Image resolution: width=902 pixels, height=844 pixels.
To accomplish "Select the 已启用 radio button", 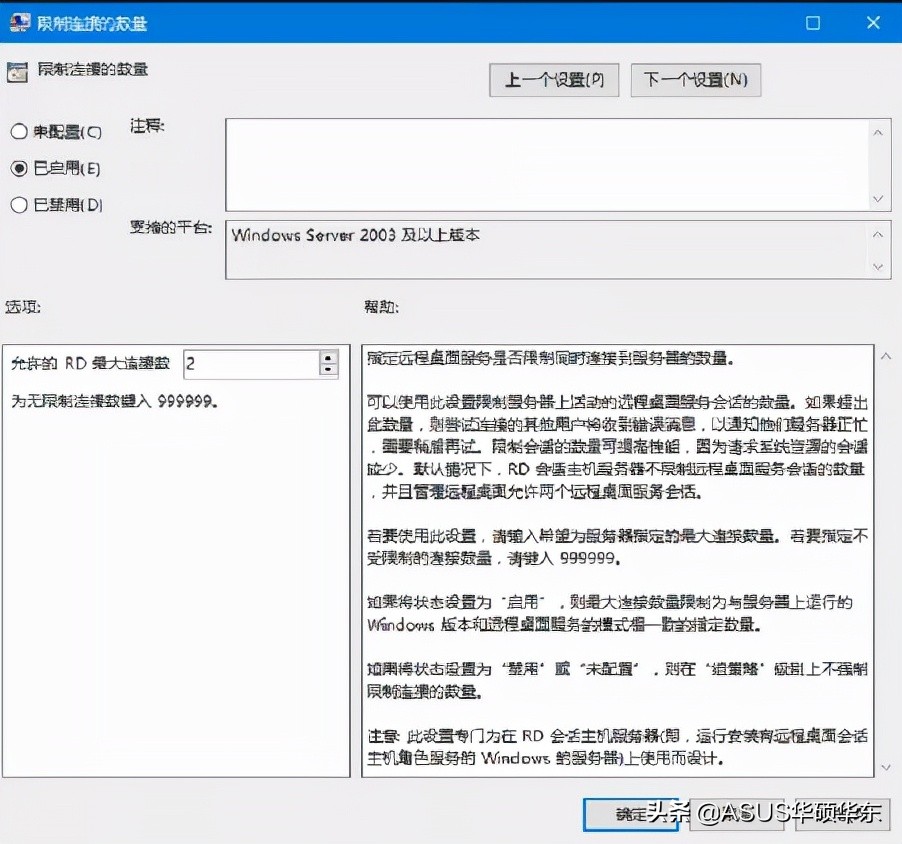I will pos(17,168).
